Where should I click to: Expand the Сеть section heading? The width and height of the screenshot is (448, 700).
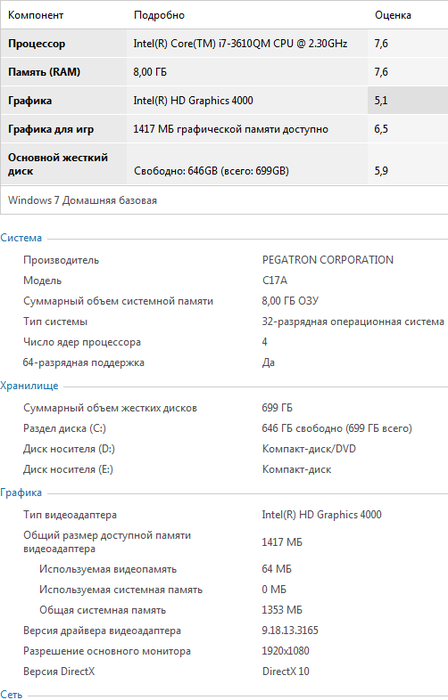pyautogui.click(x=11, y=694)
